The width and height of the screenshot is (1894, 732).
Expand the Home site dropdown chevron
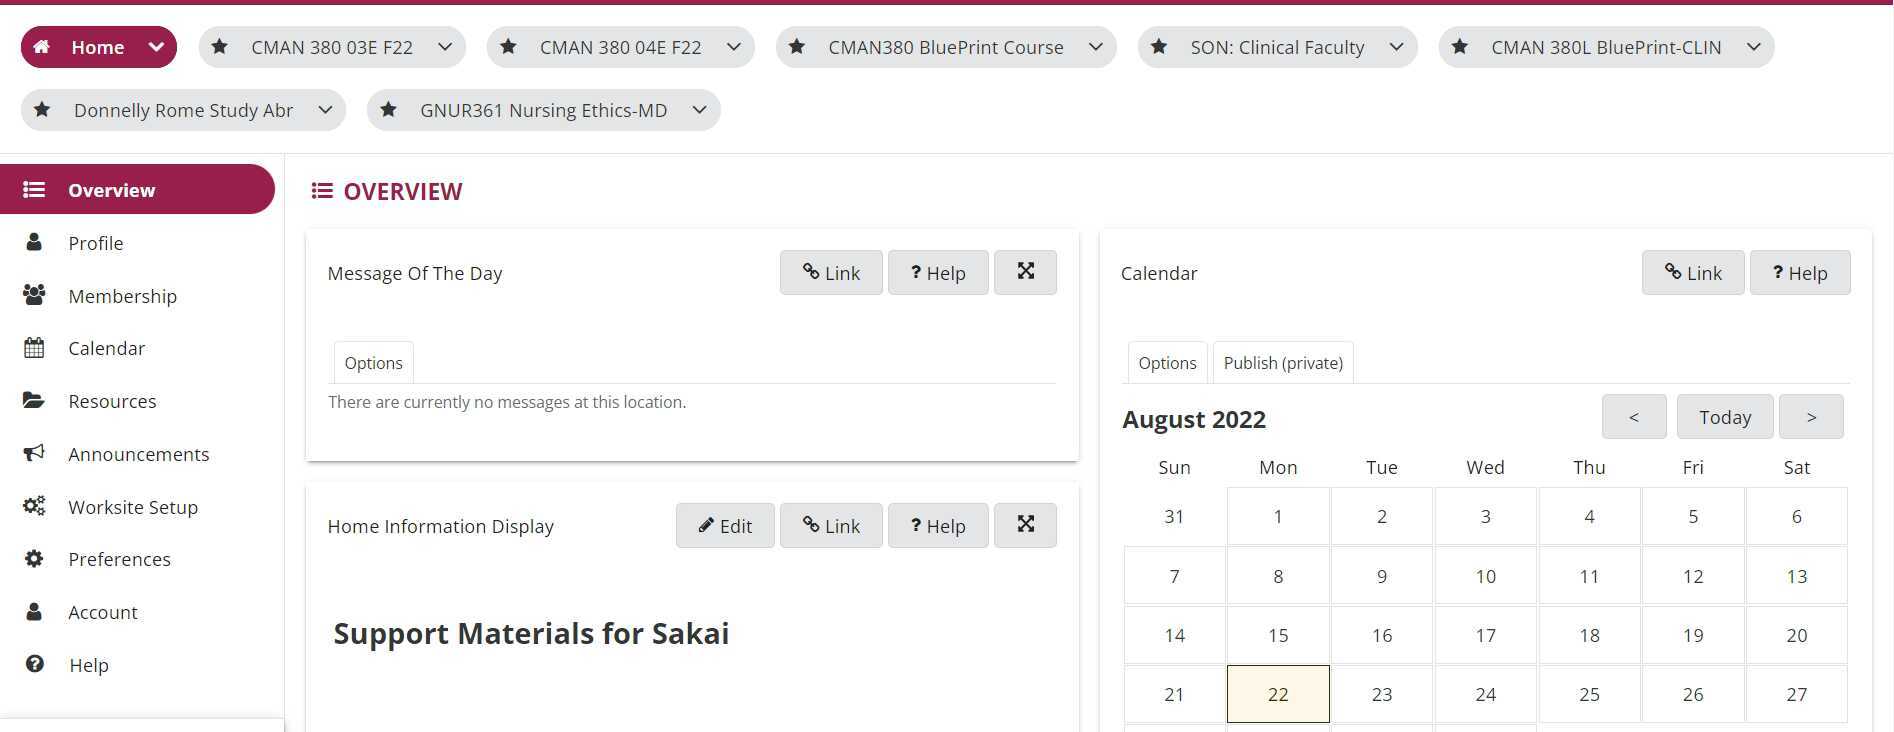[x=156, y=47]
